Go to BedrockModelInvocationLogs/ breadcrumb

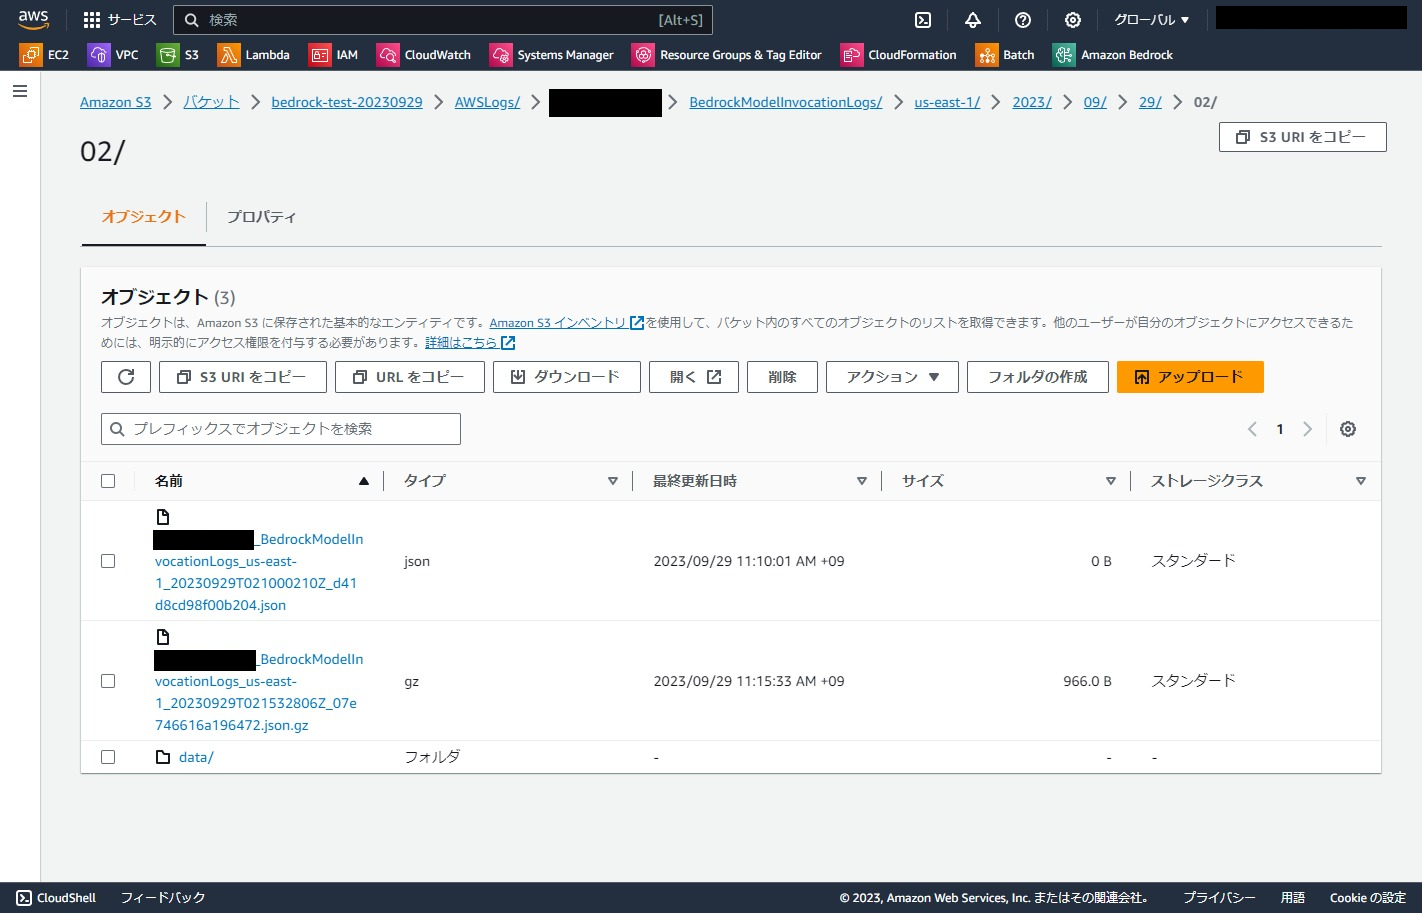786,102
